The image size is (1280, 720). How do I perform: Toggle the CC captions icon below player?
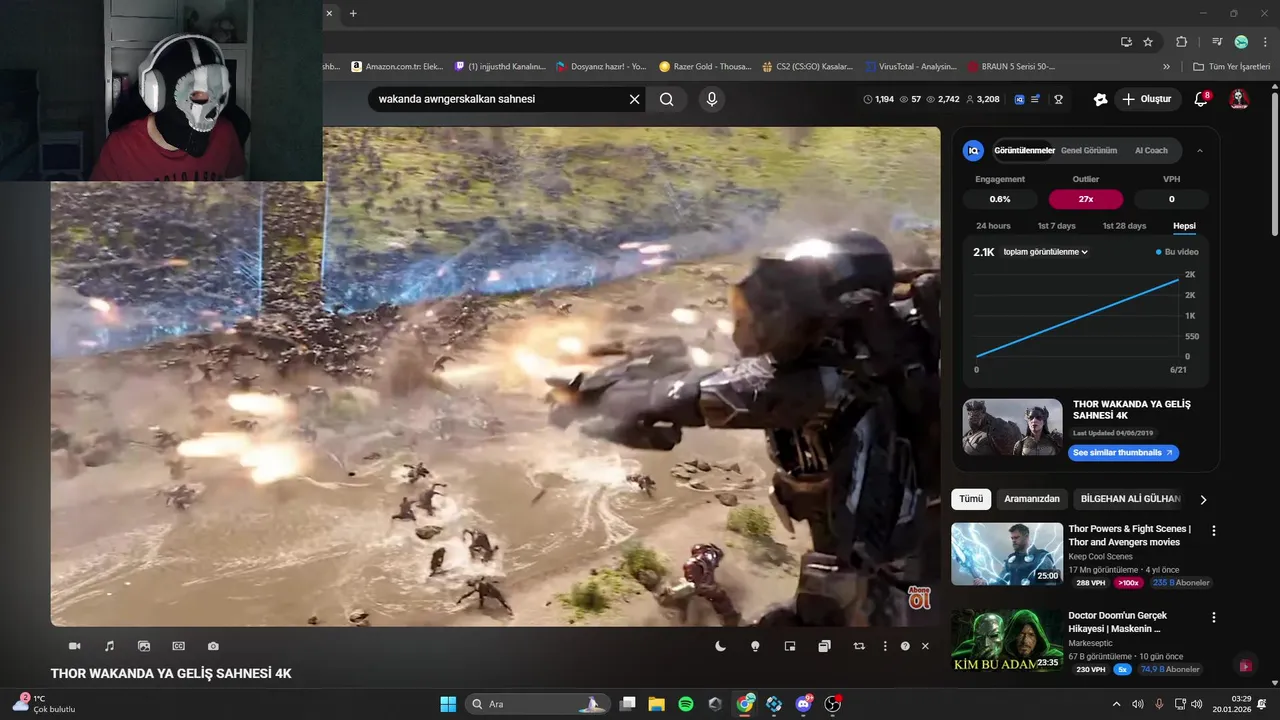click(179, 646)
